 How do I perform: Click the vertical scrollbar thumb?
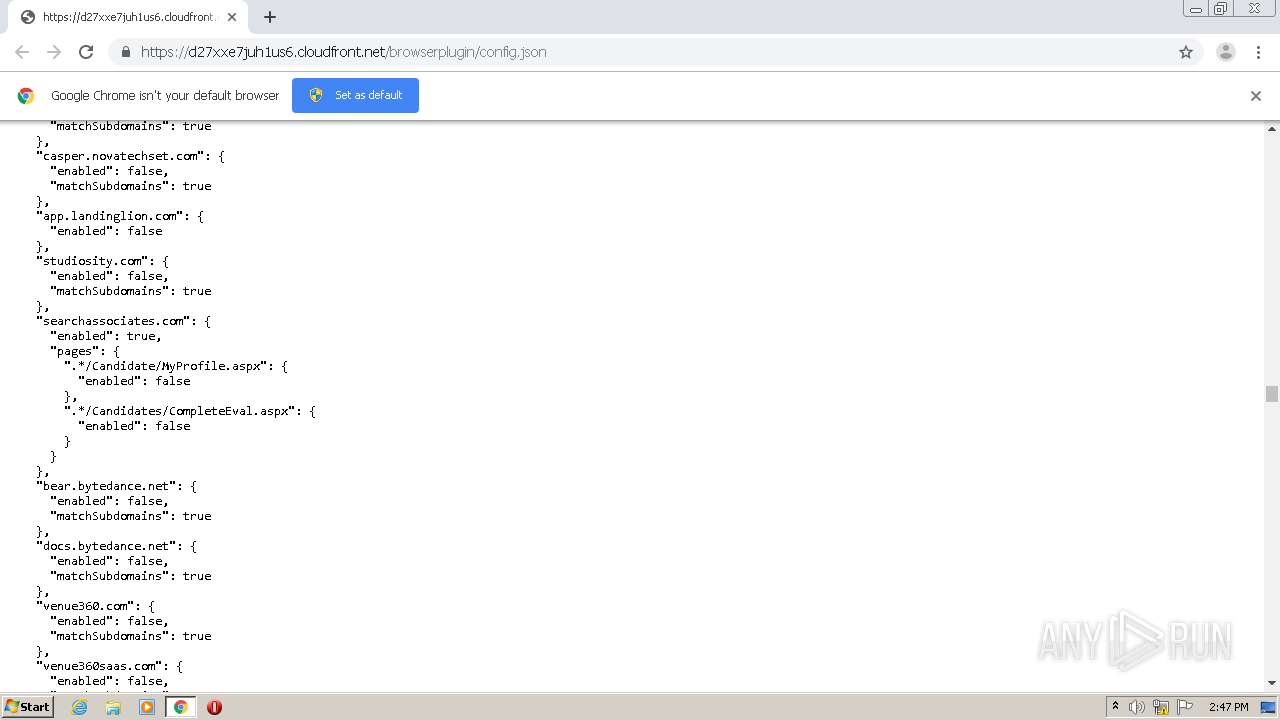[1272, 394]
